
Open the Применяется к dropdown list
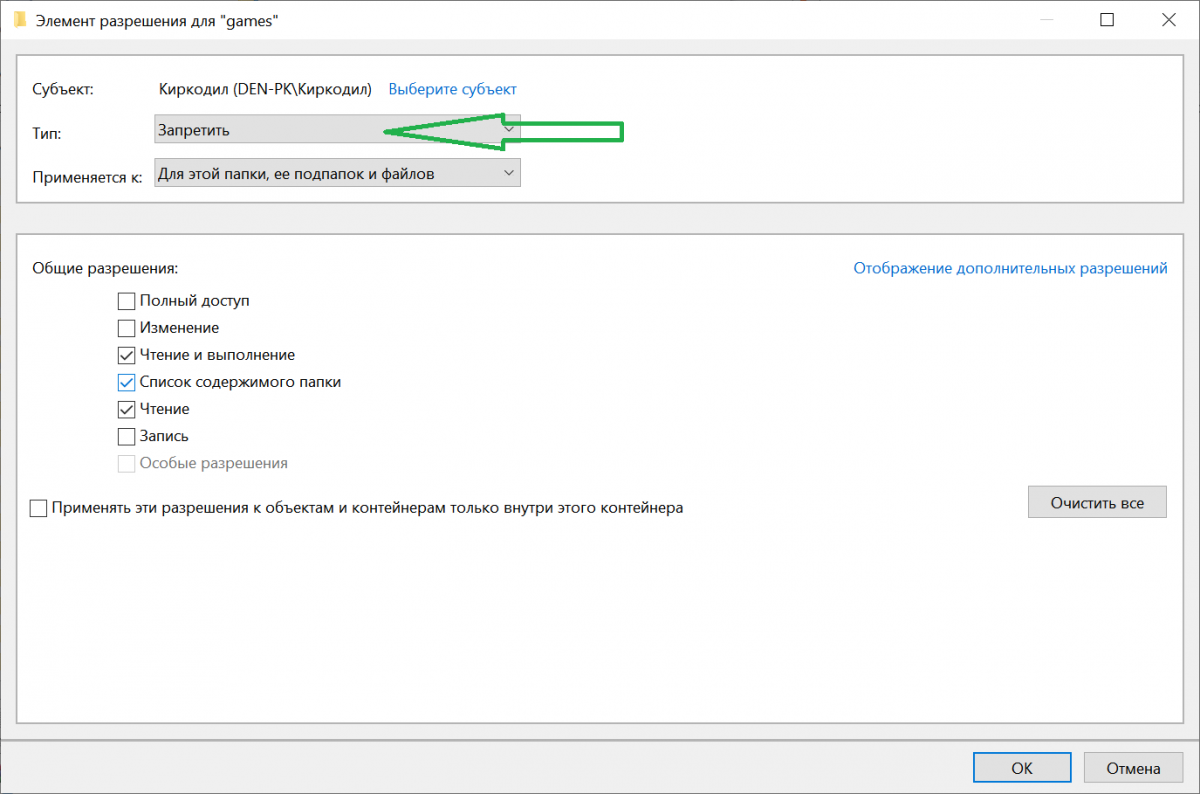tap(338, 174)
